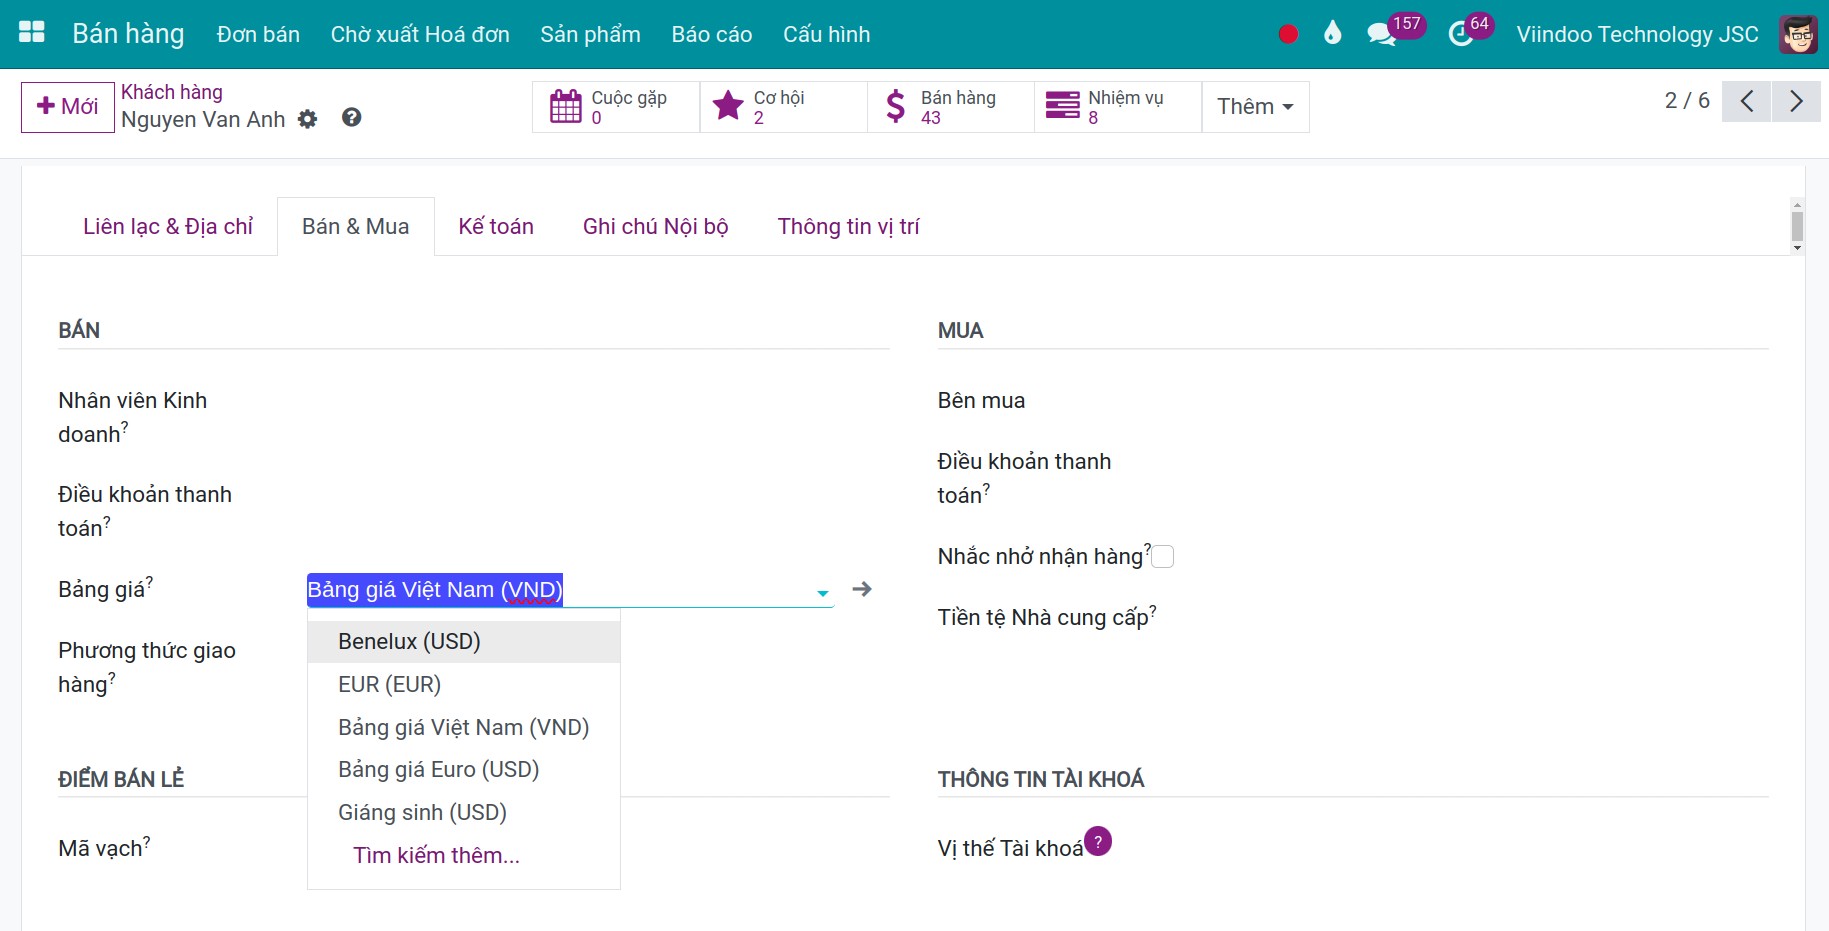This screenshot has height=931, width=1829.
Task: Choose the Giáng sinh (USD) price list
Action: tap(422, 812)
